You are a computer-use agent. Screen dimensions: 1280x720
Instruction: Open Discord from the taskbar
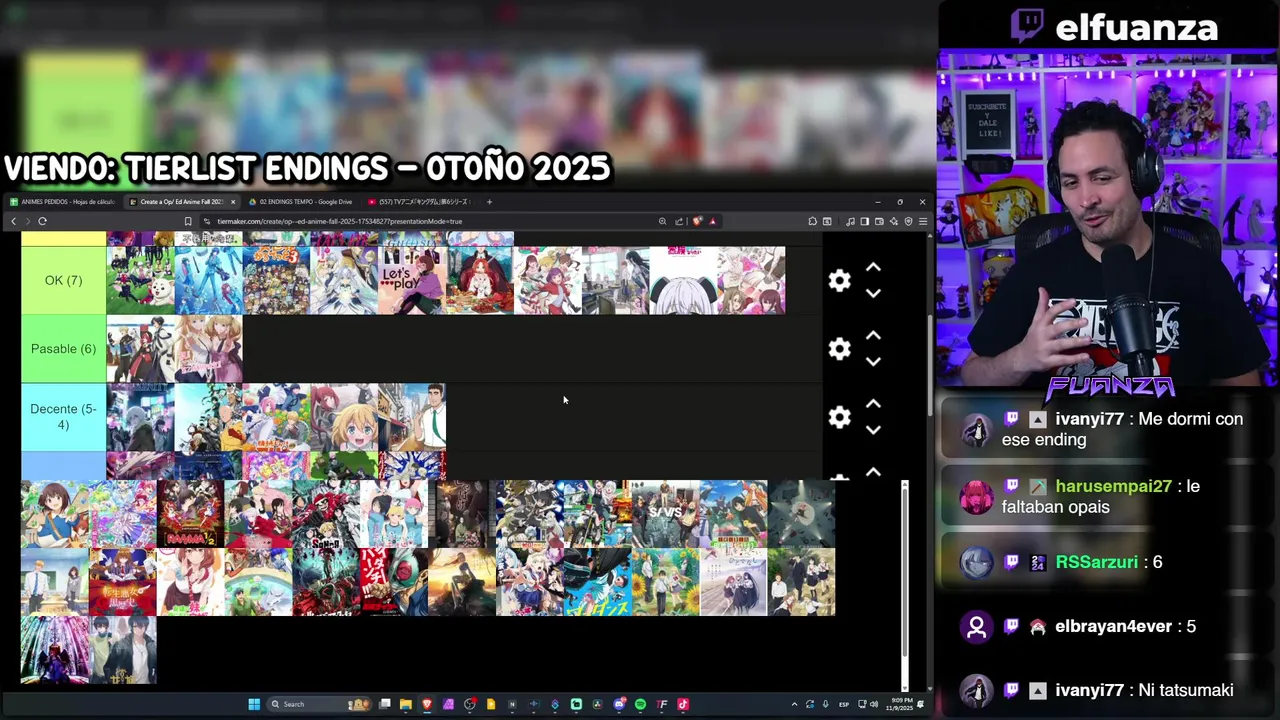pos(619,704)
